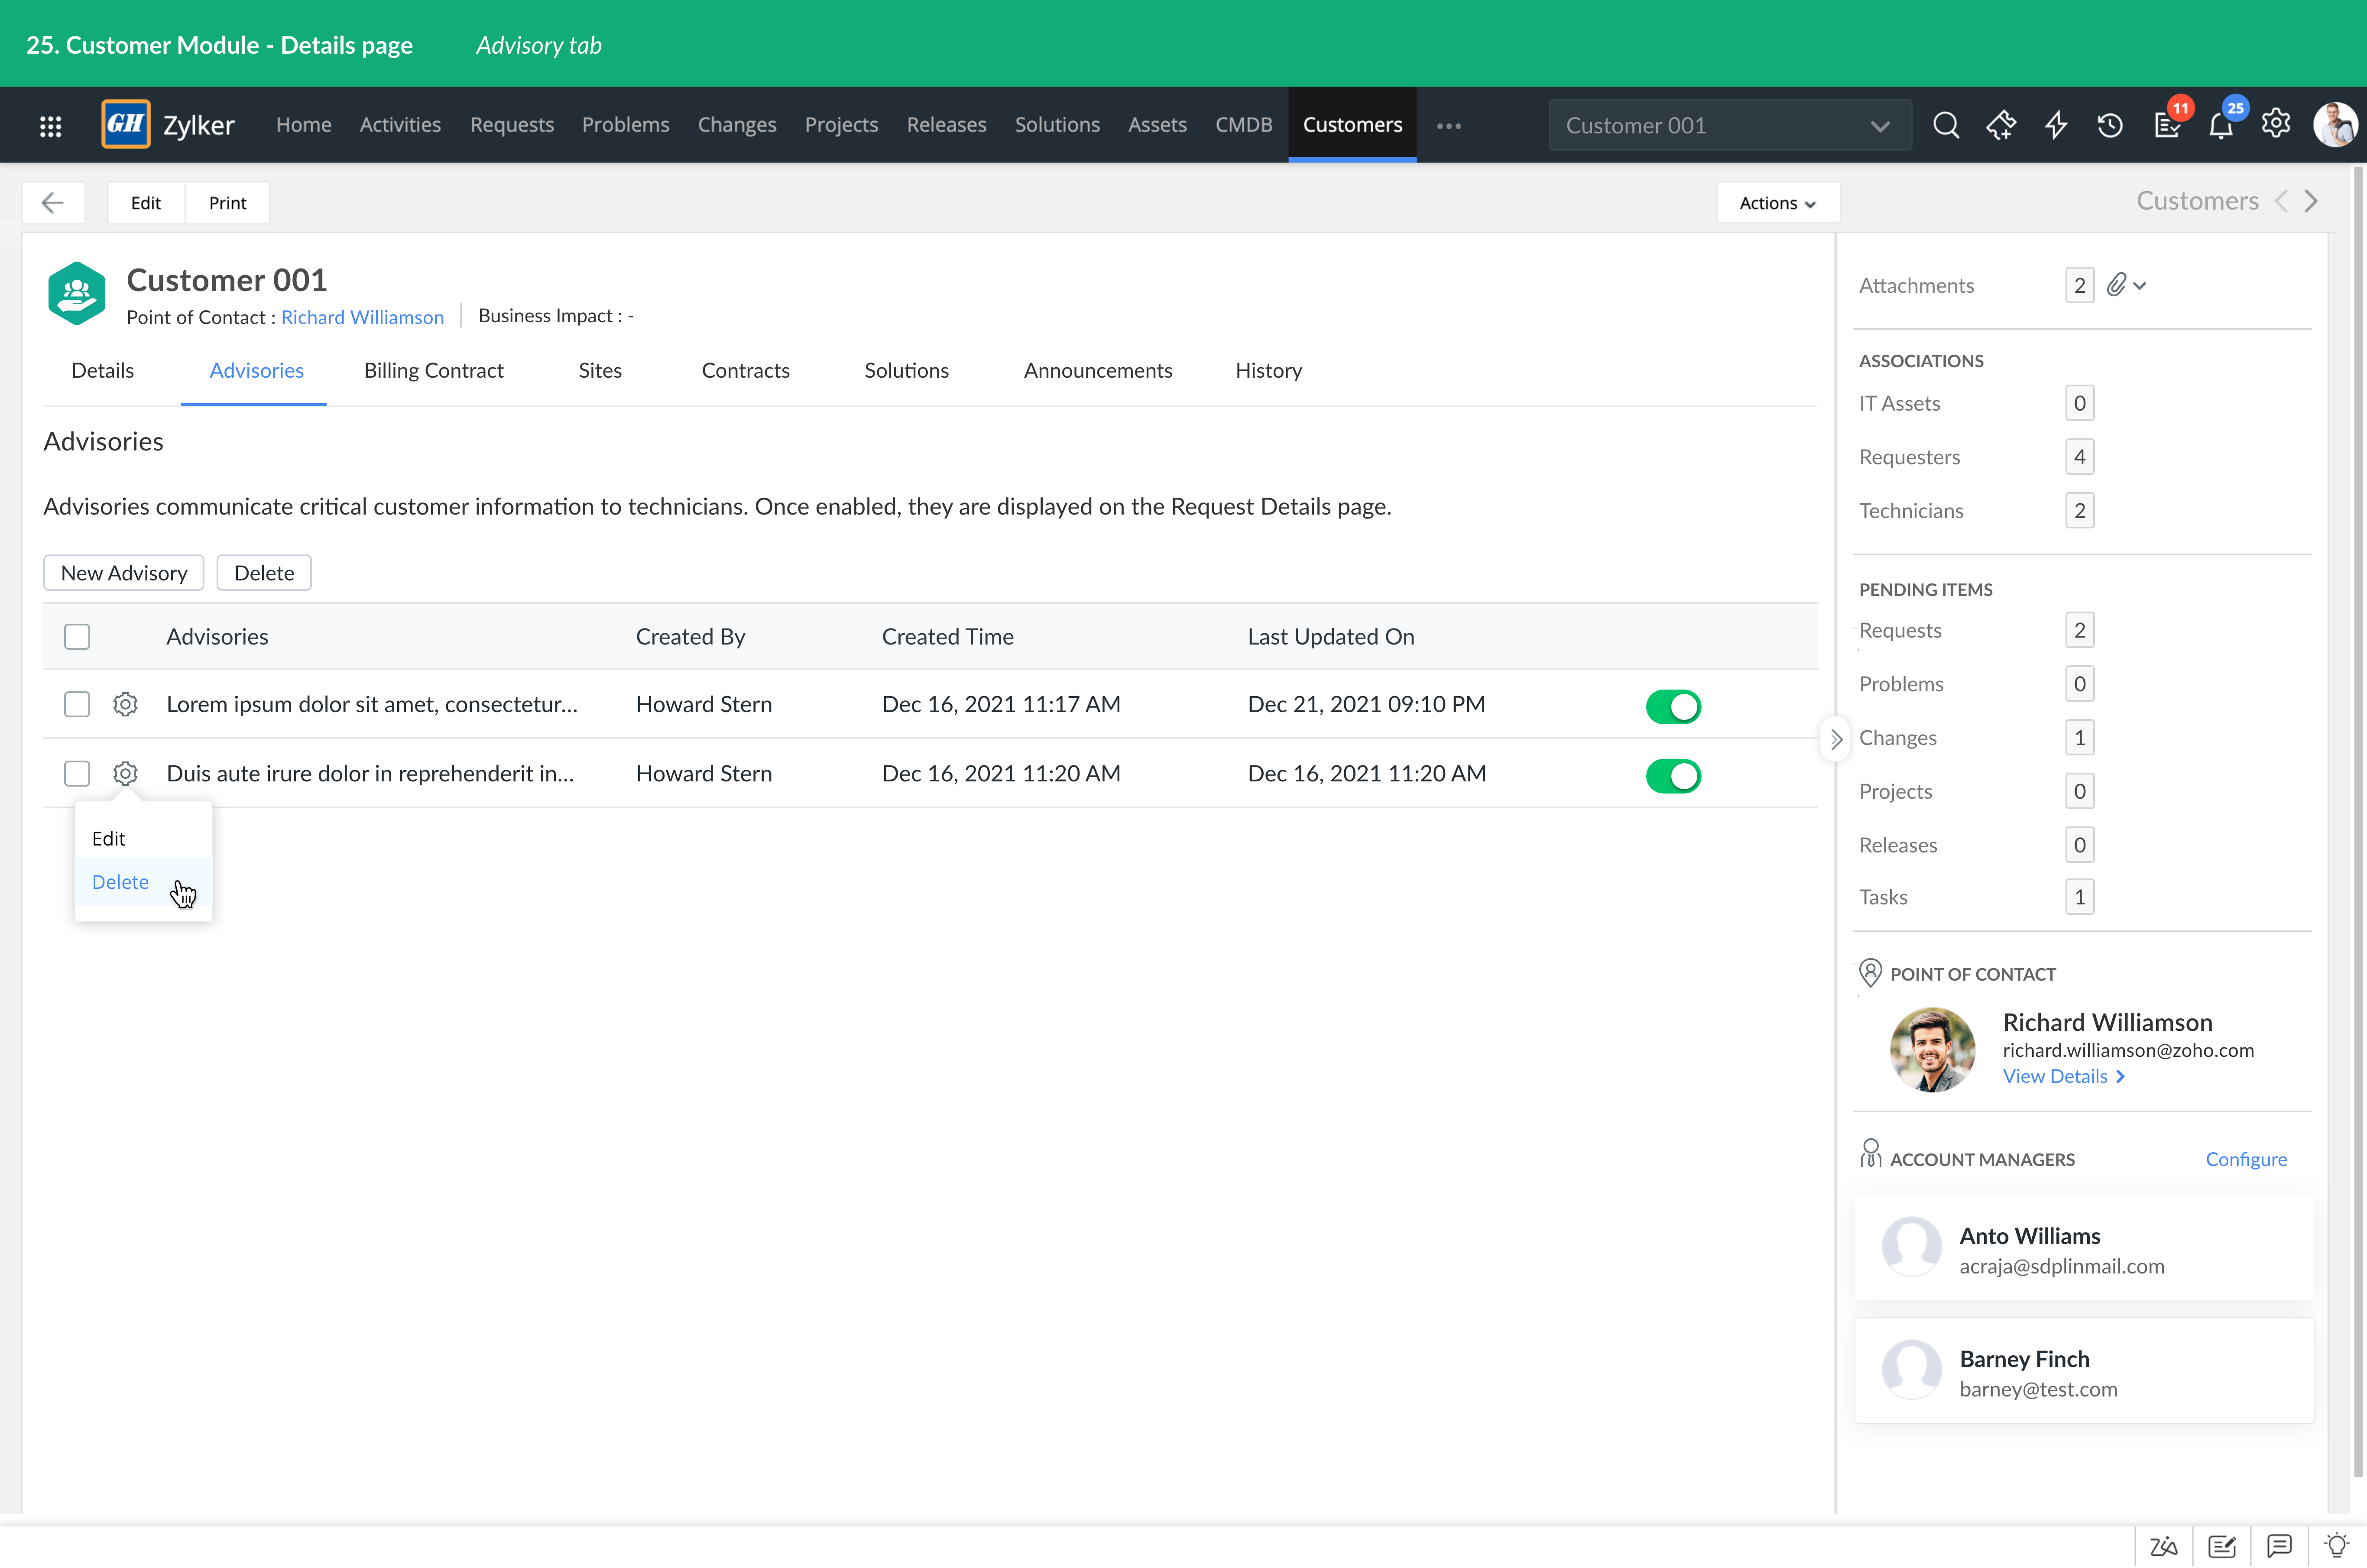2367x1568 pixels.
Task: Open gear menu for Duis aute advisory
Action: tap(125, 773)
